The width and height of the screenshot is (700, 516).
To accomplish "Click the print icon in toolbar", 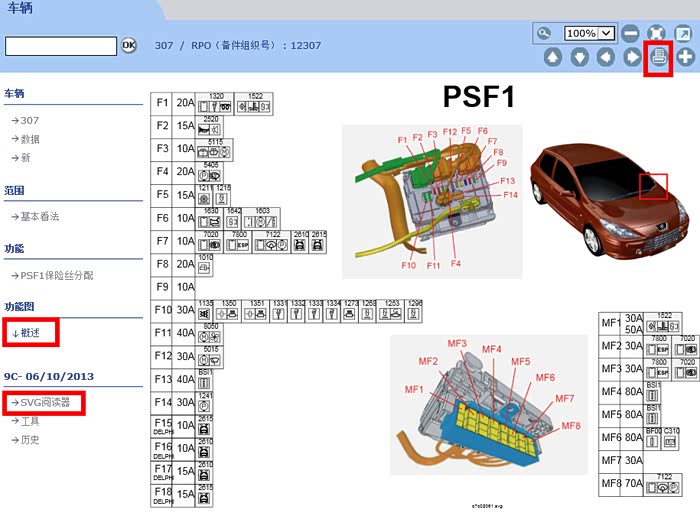I will [659, 57].
